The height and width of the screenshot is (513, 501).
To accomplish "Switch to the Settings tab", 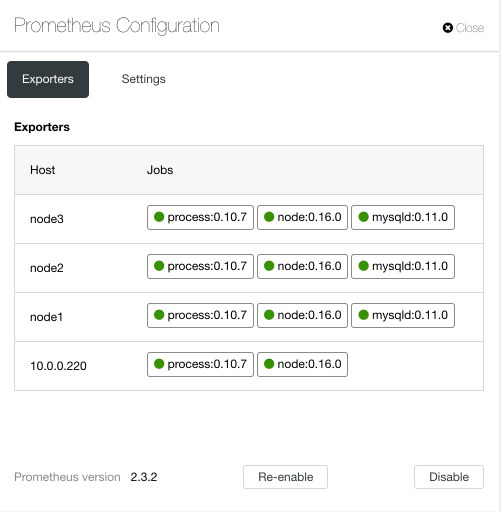I will pyautogui.click(x=144, y=79).
